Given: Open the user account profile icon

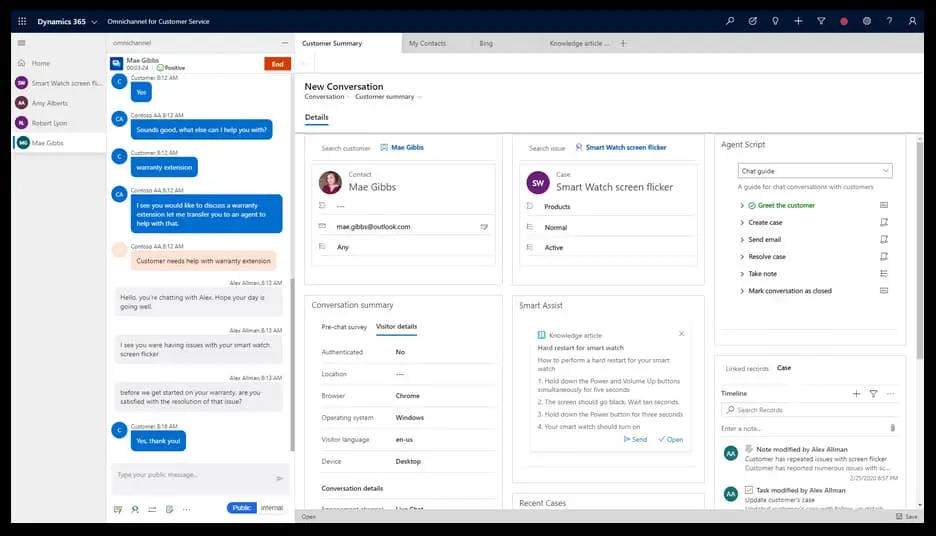Looking at the screenshot, I should click(912, 21).
